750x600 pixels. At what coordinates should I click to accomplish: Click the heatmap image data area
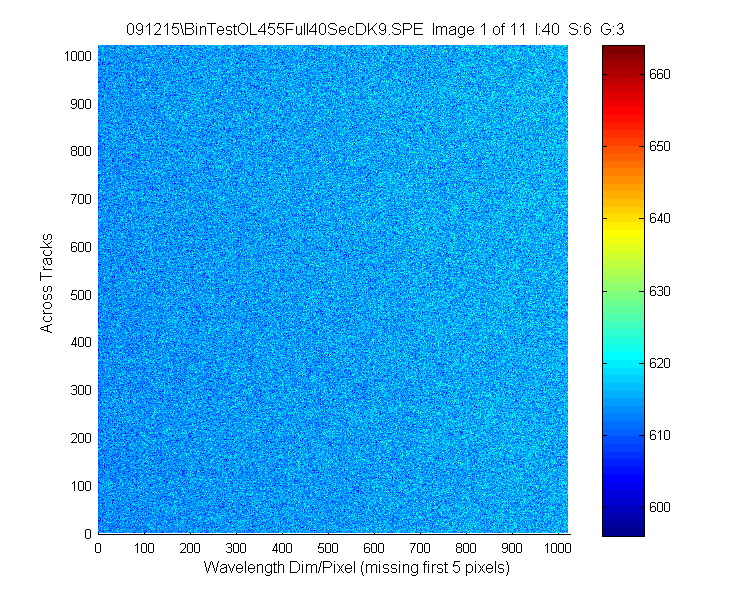(x=333, y=289)
